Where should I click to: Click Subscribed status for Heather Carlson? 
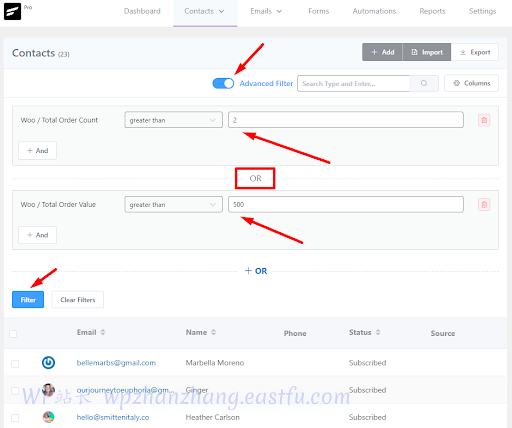(x=367, y=417)
